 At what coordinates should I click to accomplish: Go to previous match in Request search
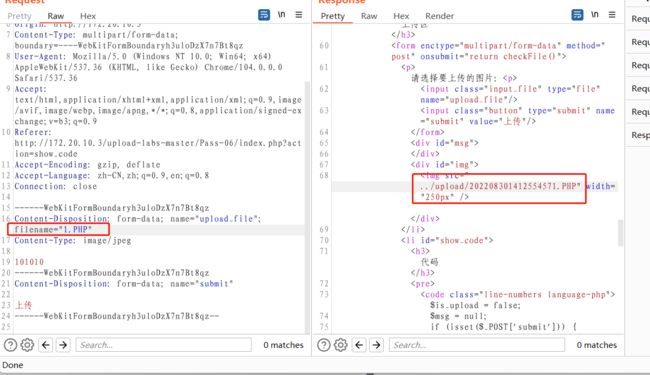46,345
